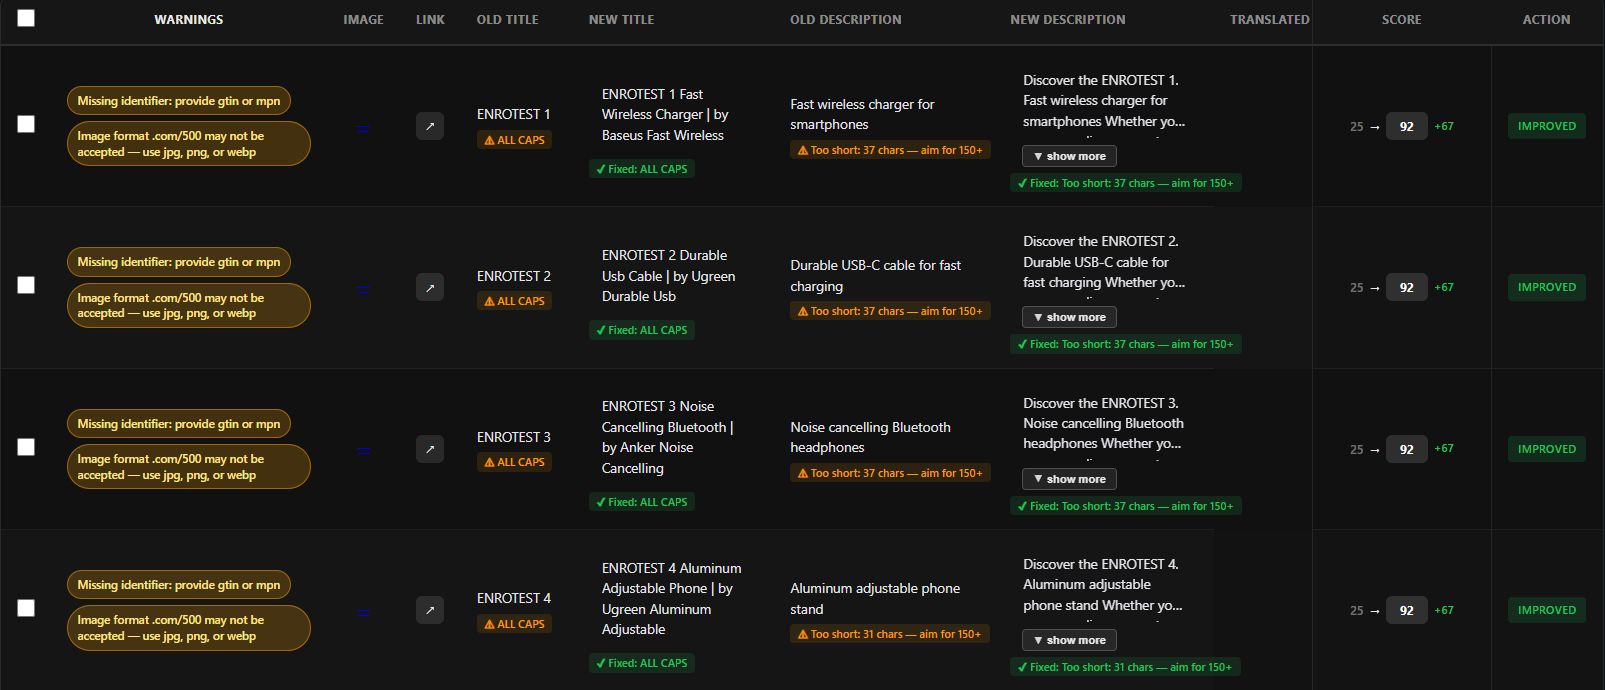Toggle the select-all checkbox in header
The width and height of the screenshot is (1605, 690).
pos(26,18)
